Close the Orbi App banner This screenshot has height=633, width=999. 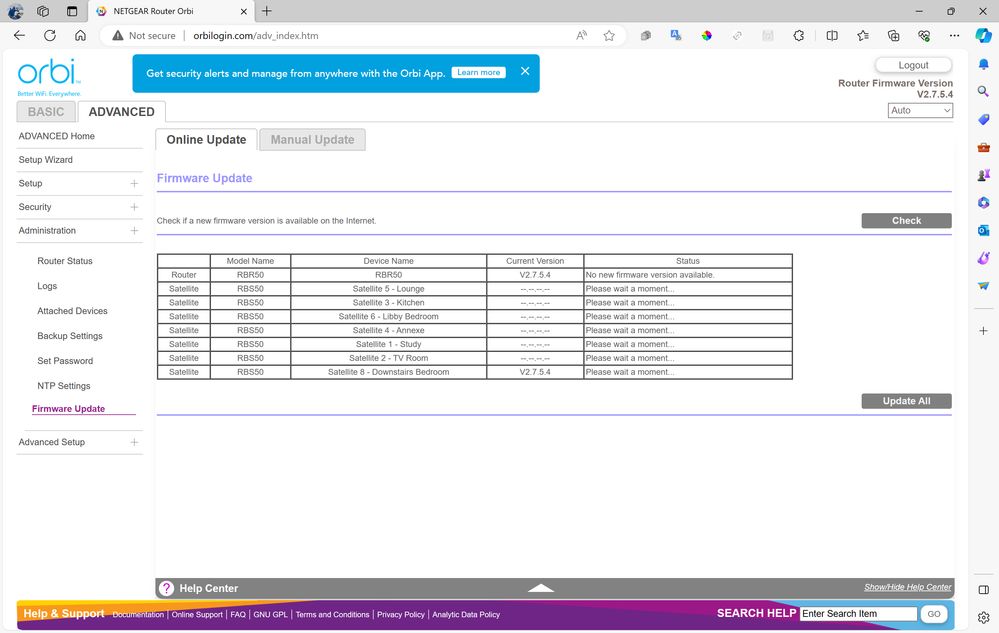[525, 72]
